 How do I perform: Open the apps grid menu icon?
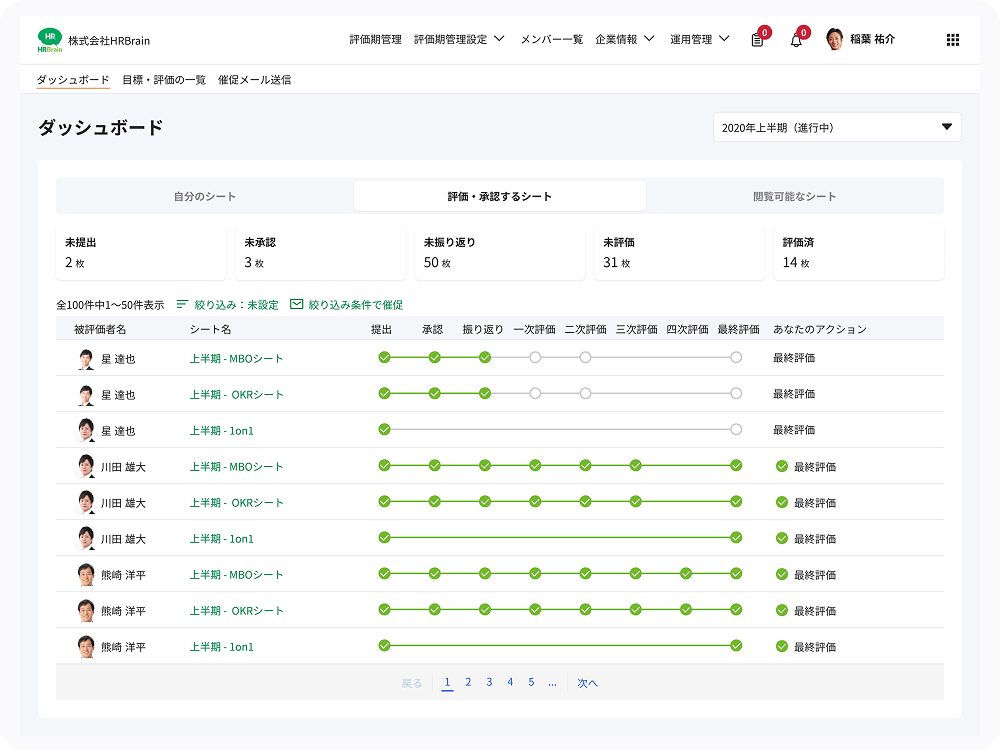952,40
